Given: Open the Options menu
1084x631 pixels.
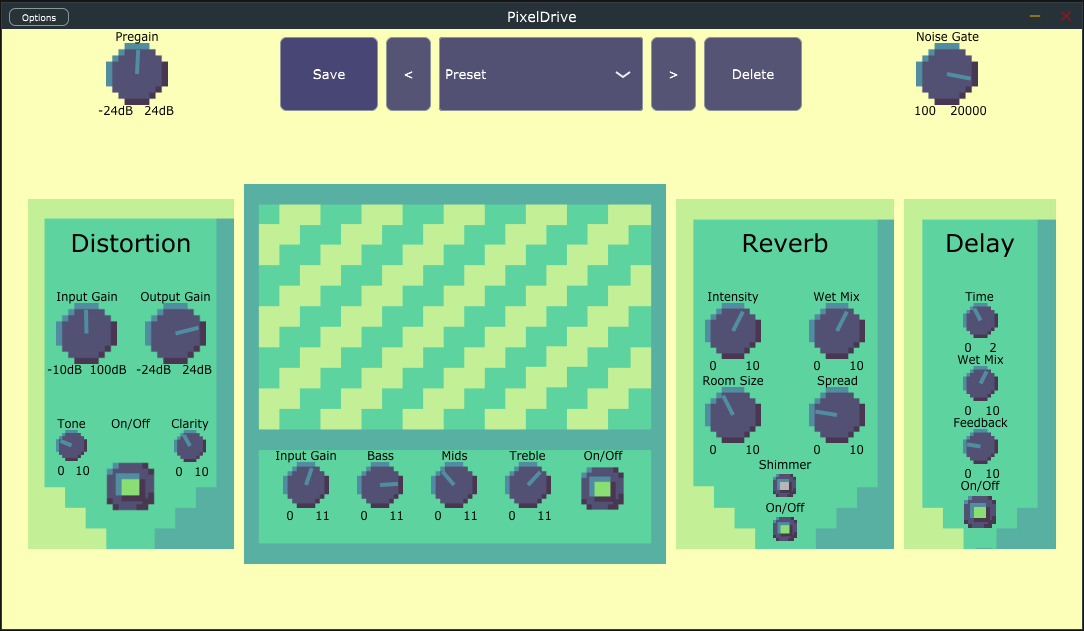Looking at the screenshot, I should point(38,16).
